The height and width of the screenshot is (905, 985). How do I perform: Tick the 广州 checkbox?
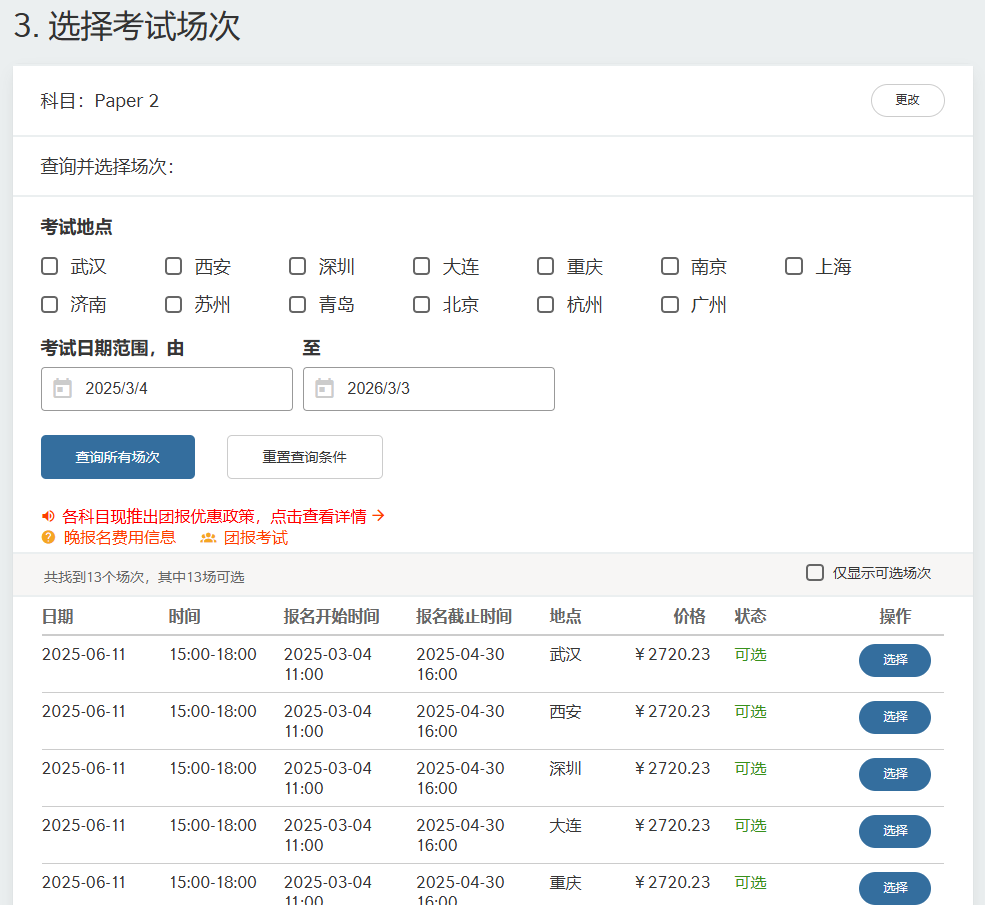pos(669,304)
